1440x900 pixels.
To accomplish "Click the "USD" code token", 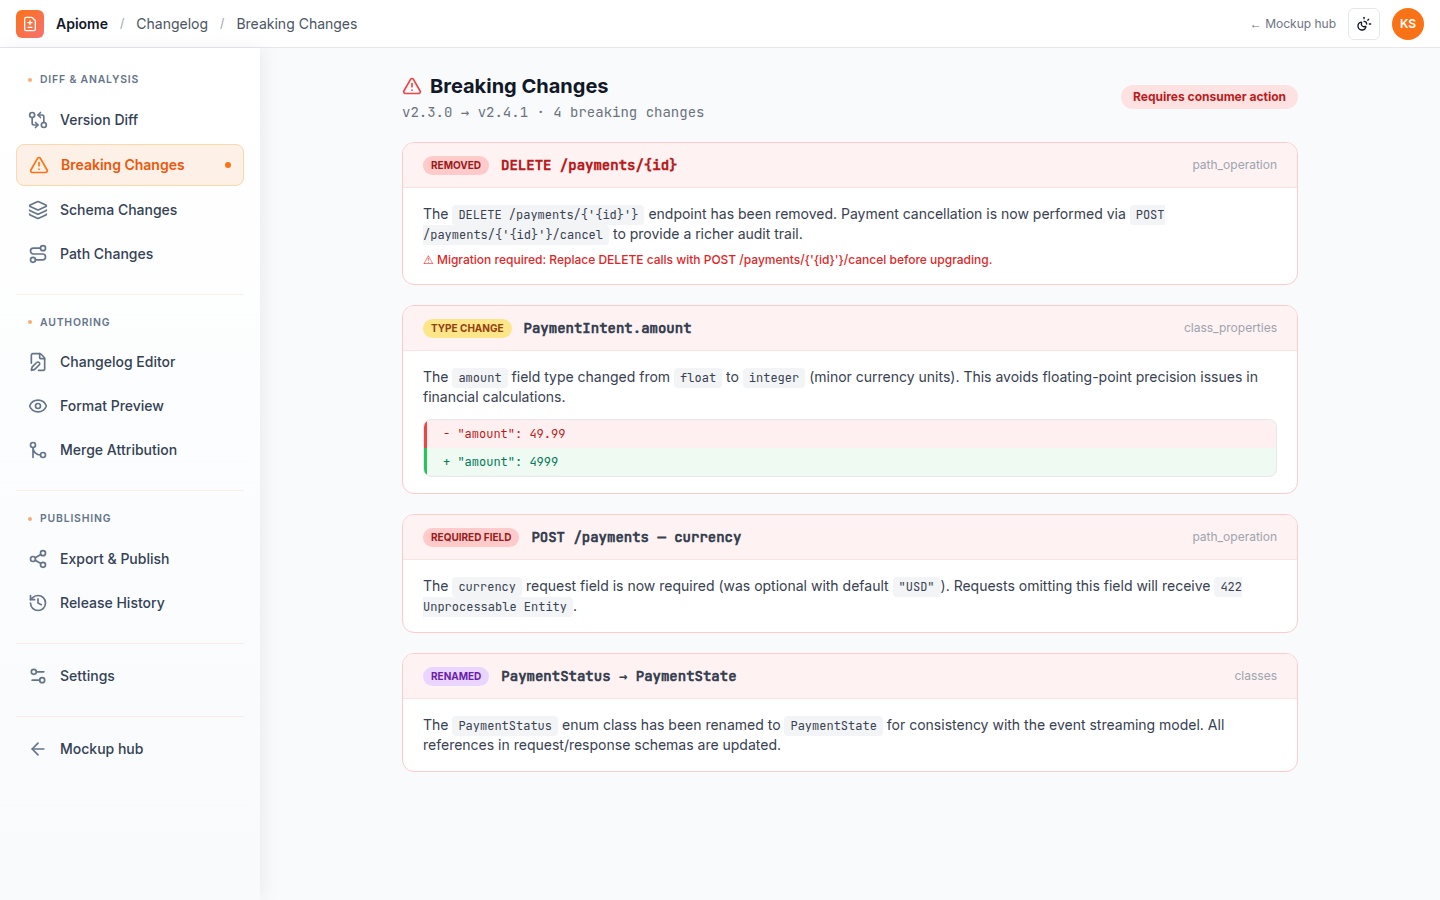I will tap(916, 586).
